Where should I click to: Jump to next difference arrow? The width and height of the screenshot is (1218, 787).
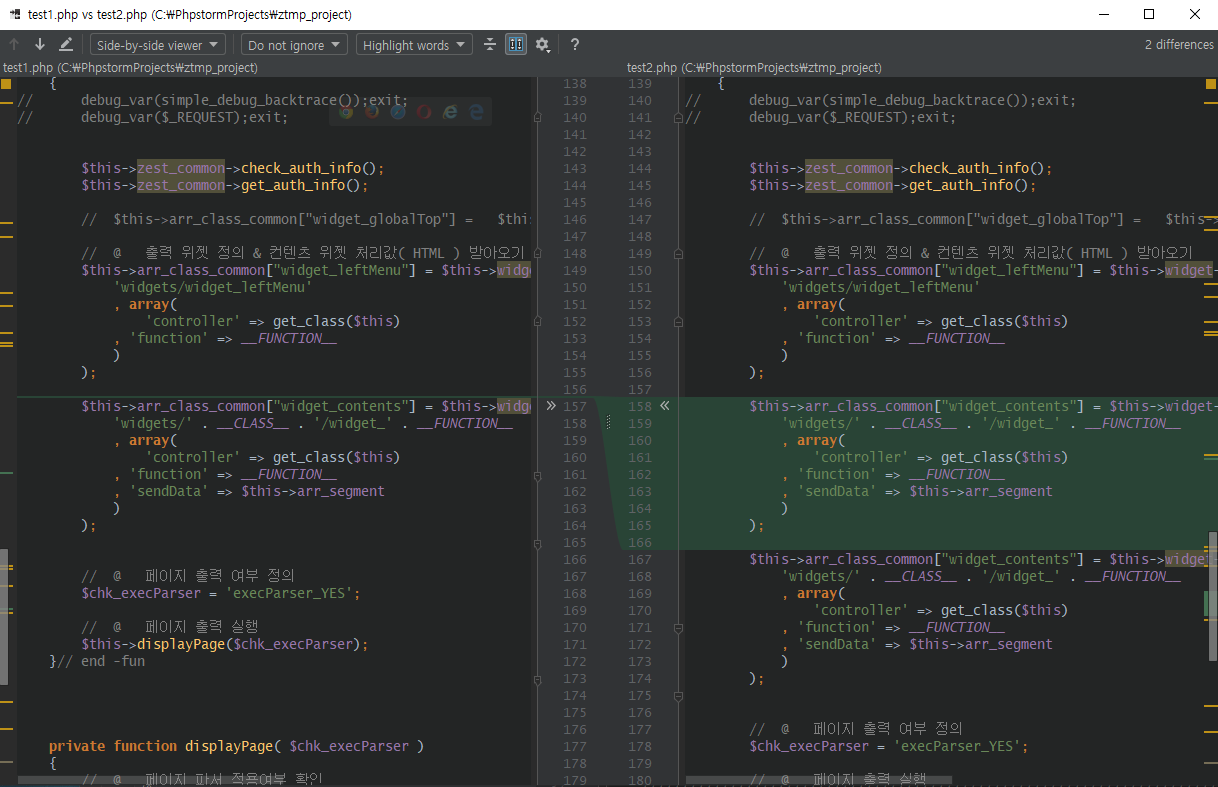[x=40, y=45]
